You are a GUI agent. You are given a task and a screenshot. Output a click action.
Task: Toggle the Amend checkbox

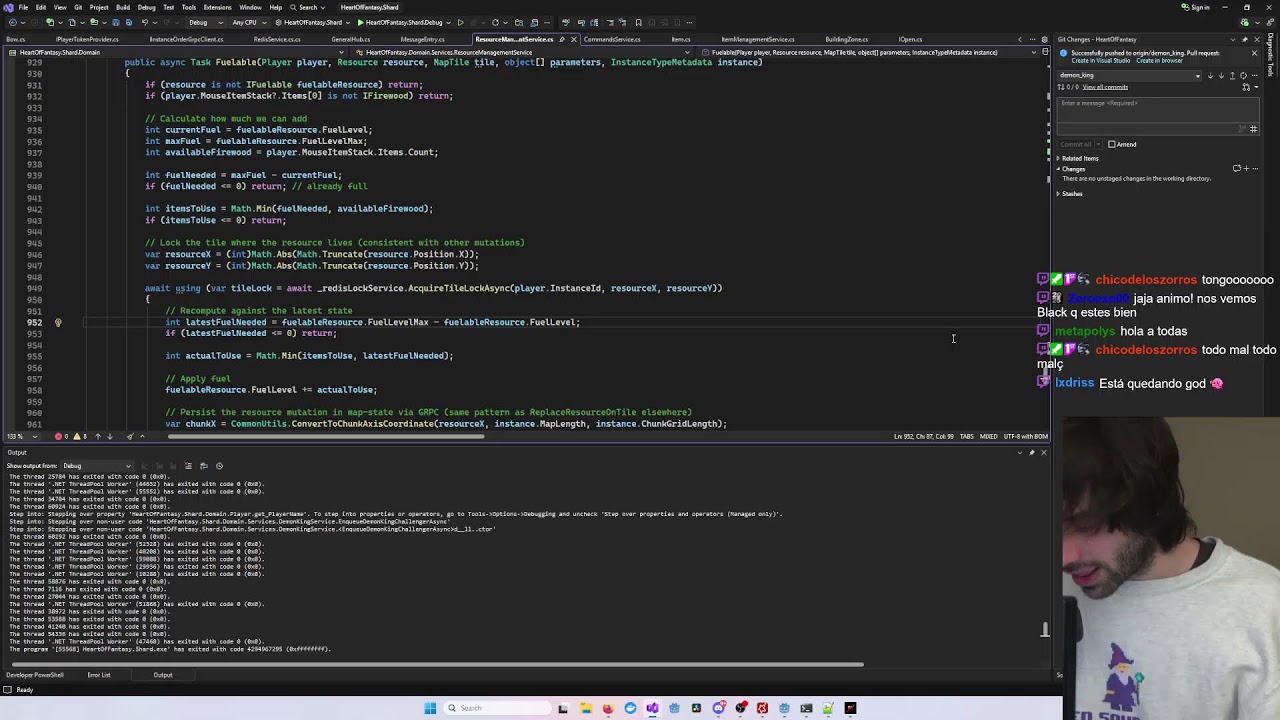point(1112,144)
